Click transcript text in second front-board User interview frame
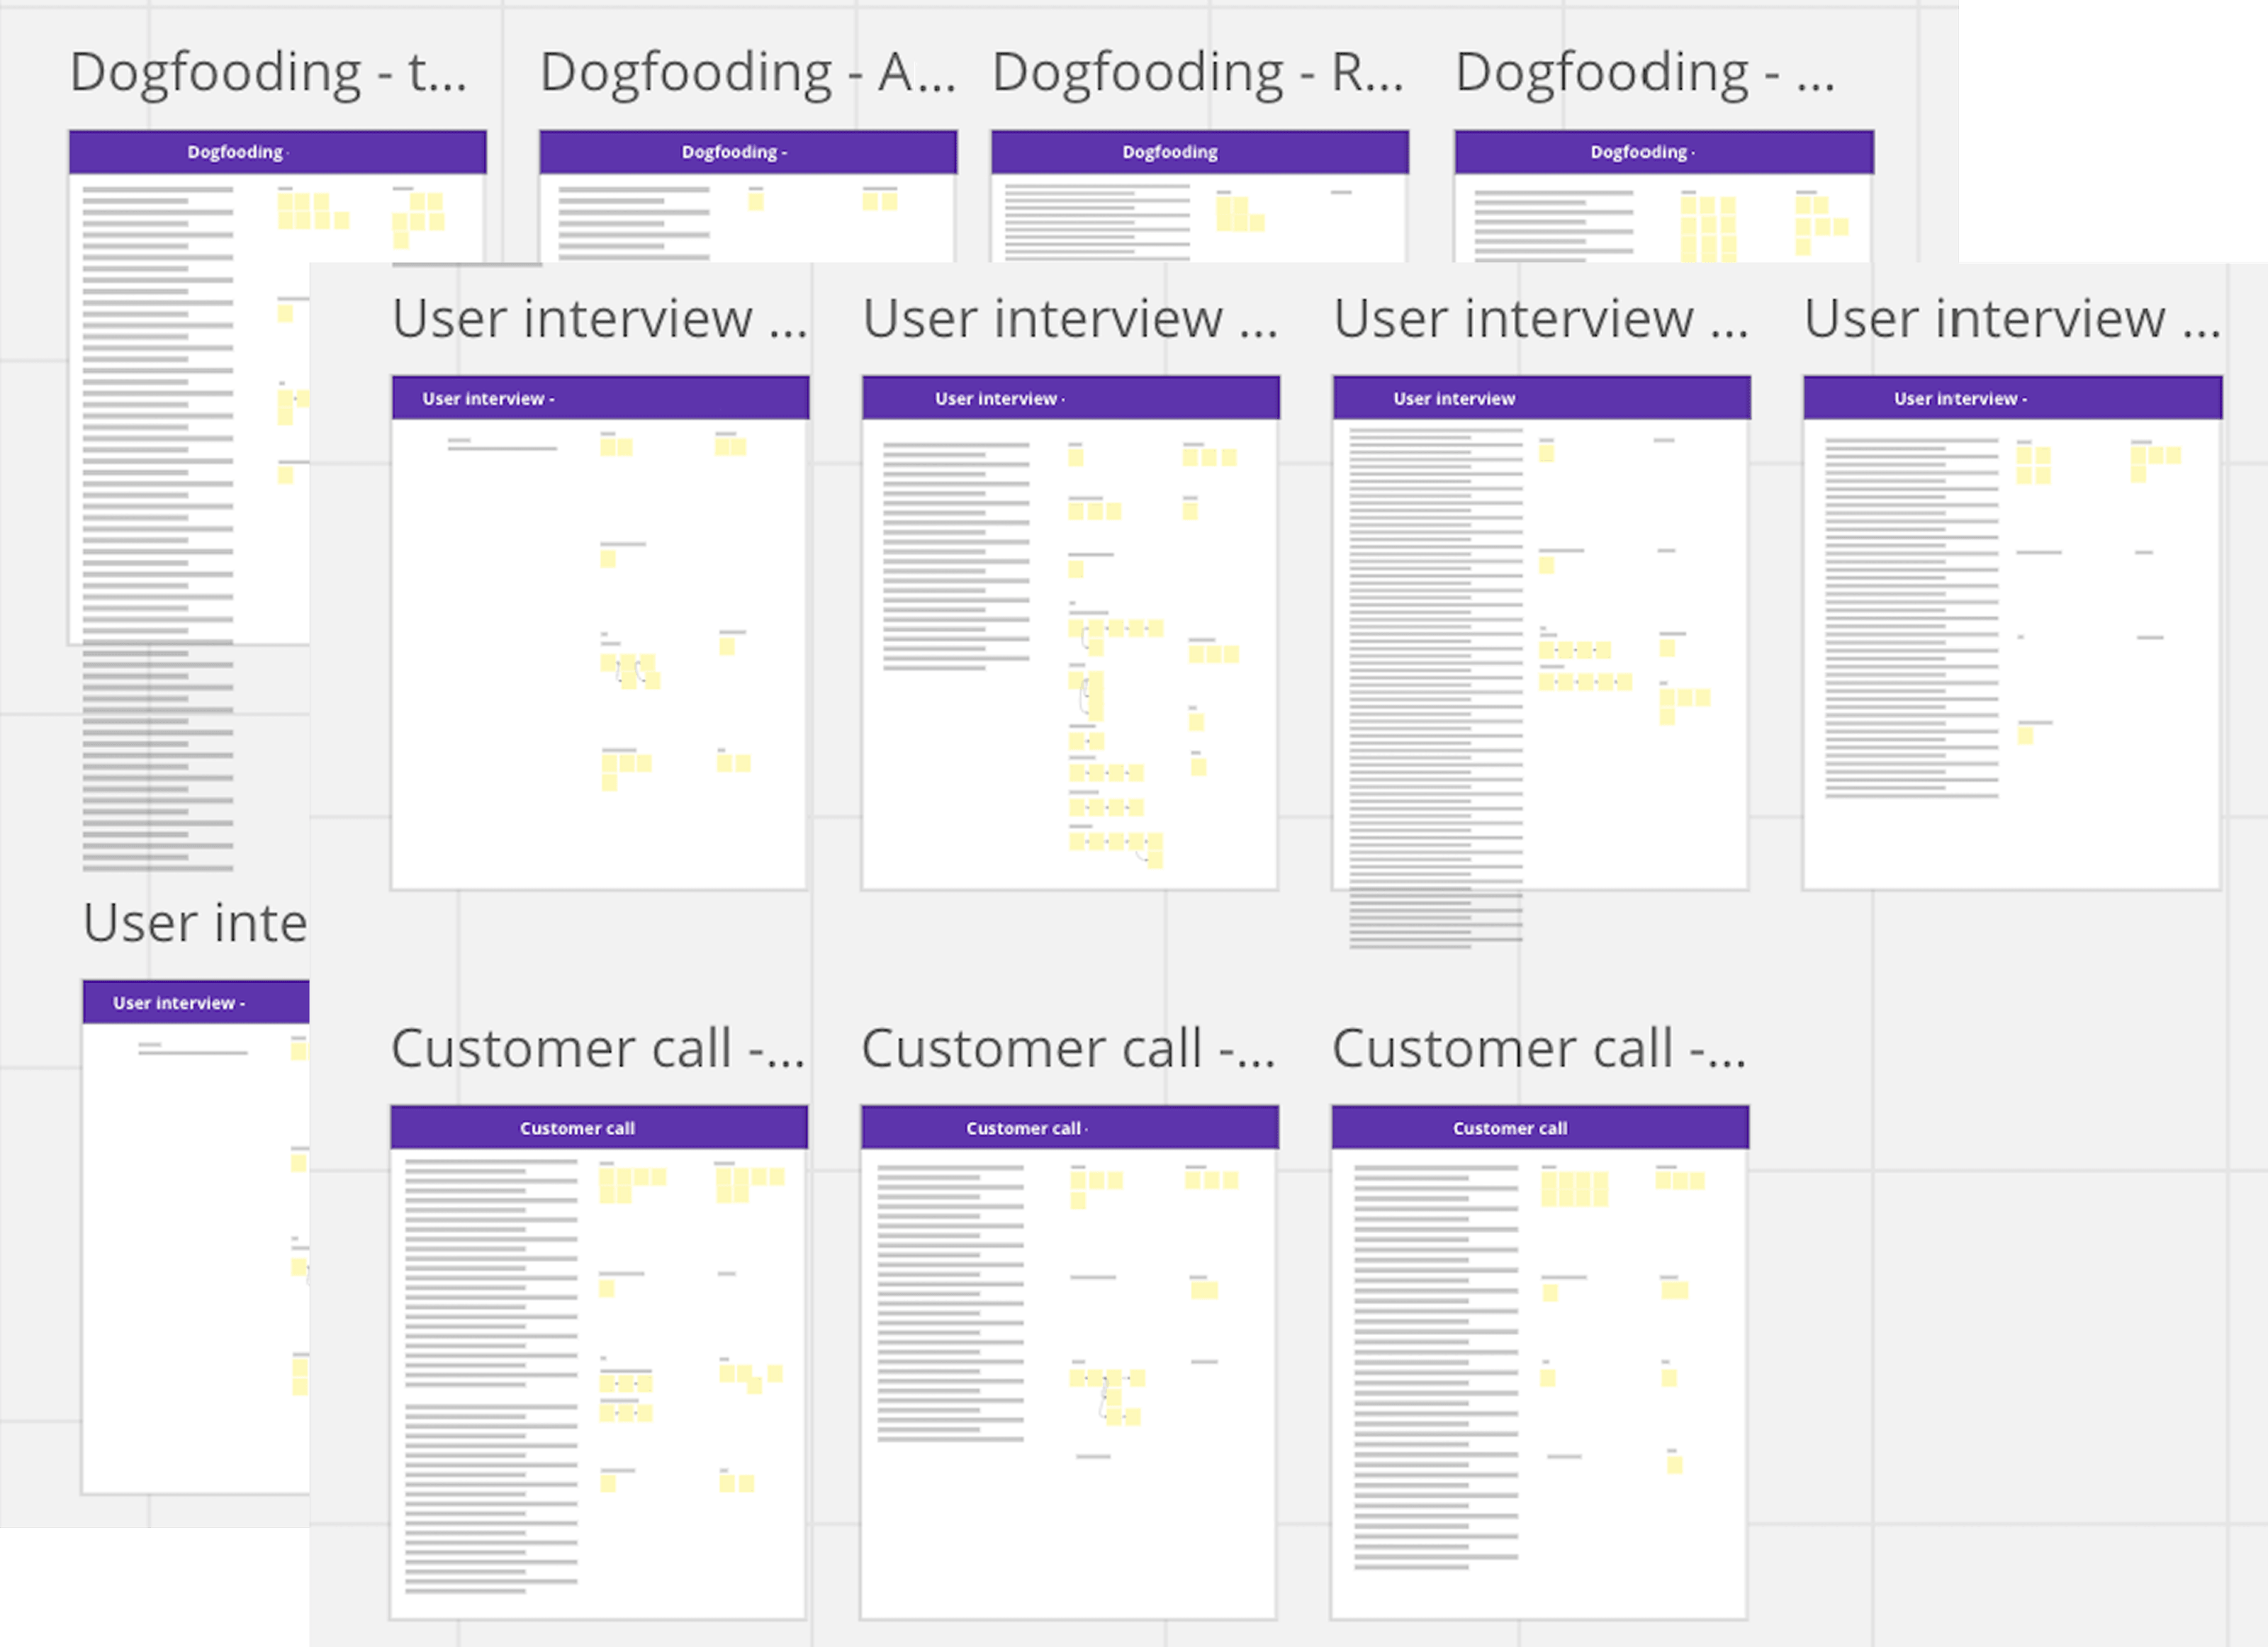This screenshot has width=2268, height=1647. [x=956, y=556]
